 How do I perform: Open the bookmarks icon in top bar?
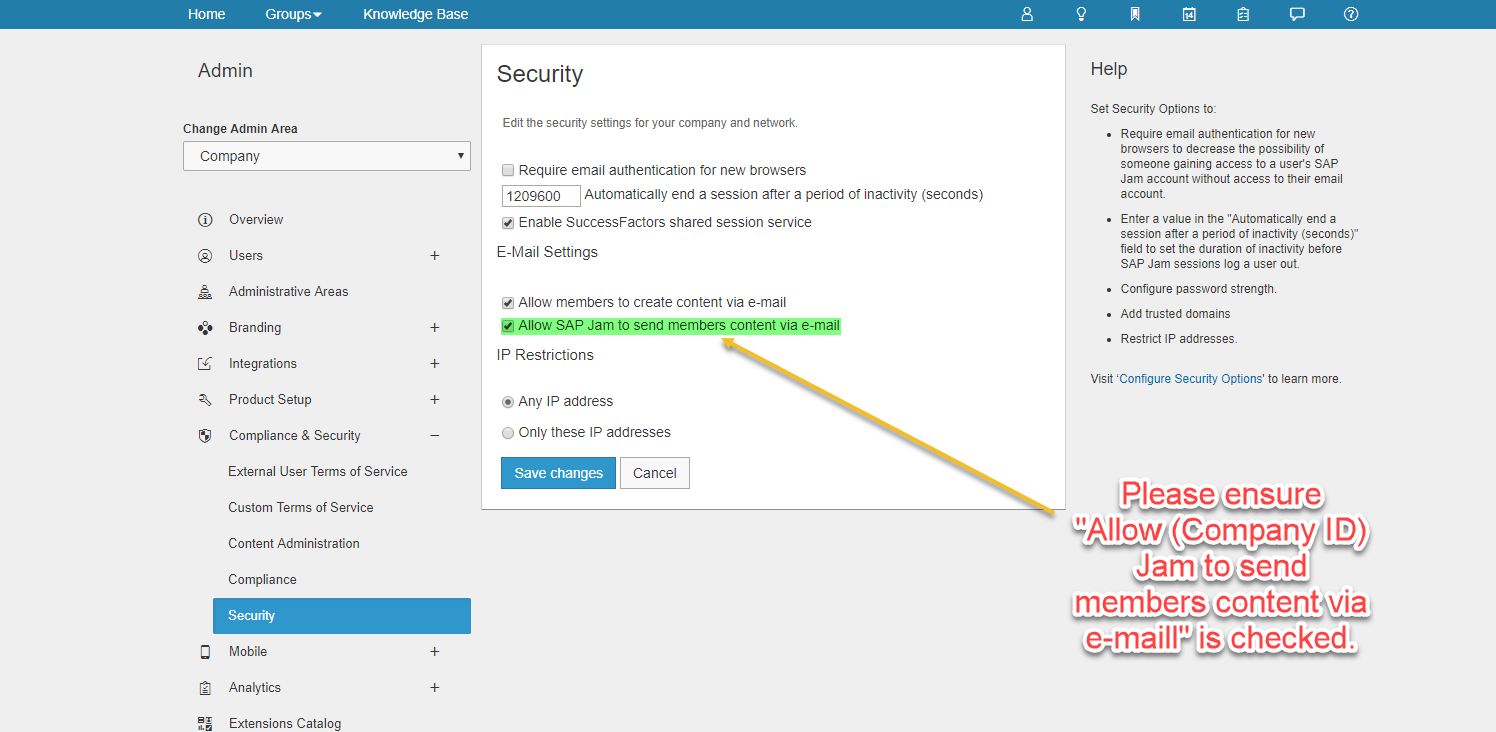pos(1135,14)
